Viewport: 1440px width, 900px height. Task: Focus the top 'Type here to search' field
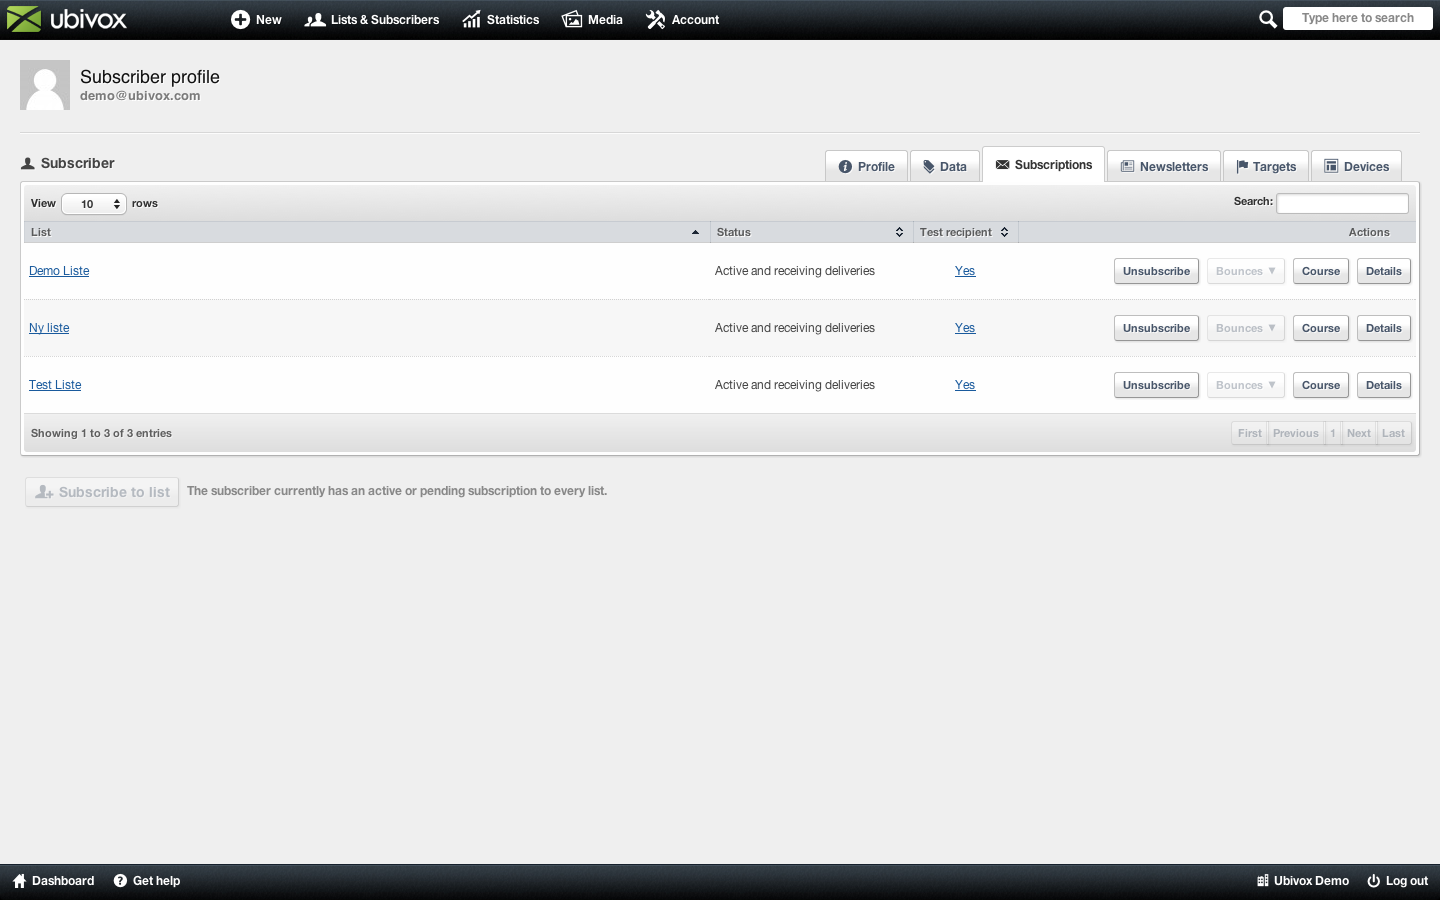[1357, 18]
